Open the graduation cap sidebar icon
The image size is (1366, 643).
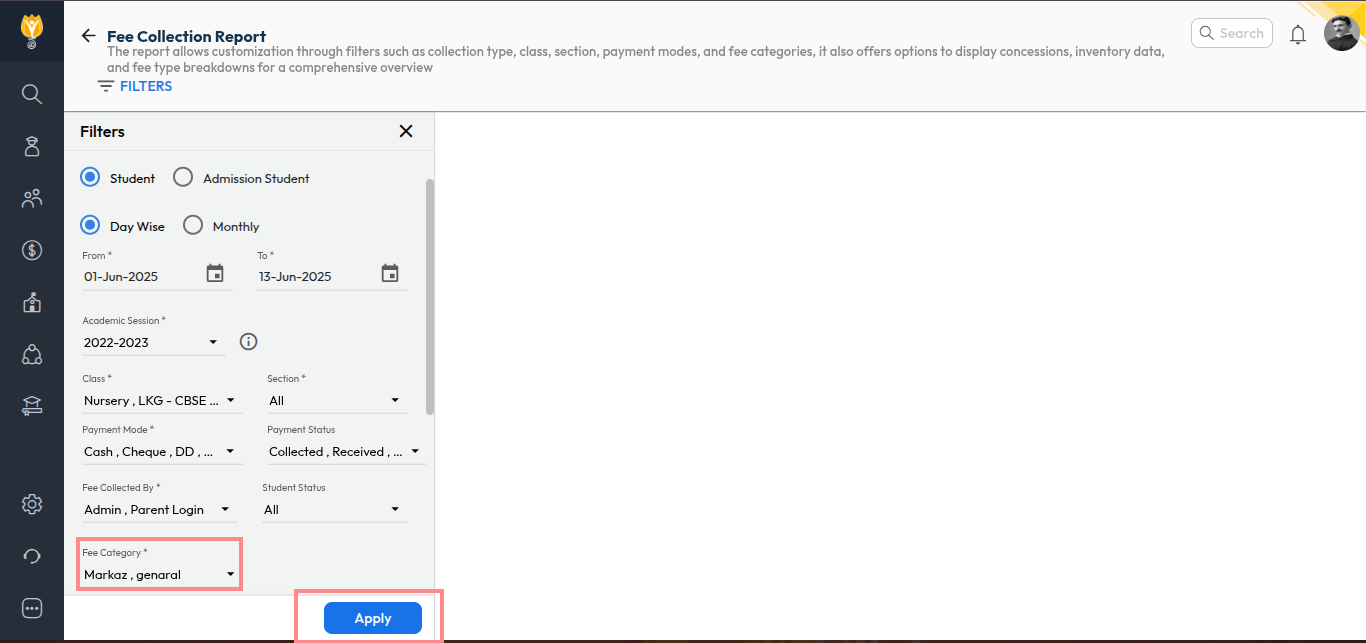click(x=32, y=406)
